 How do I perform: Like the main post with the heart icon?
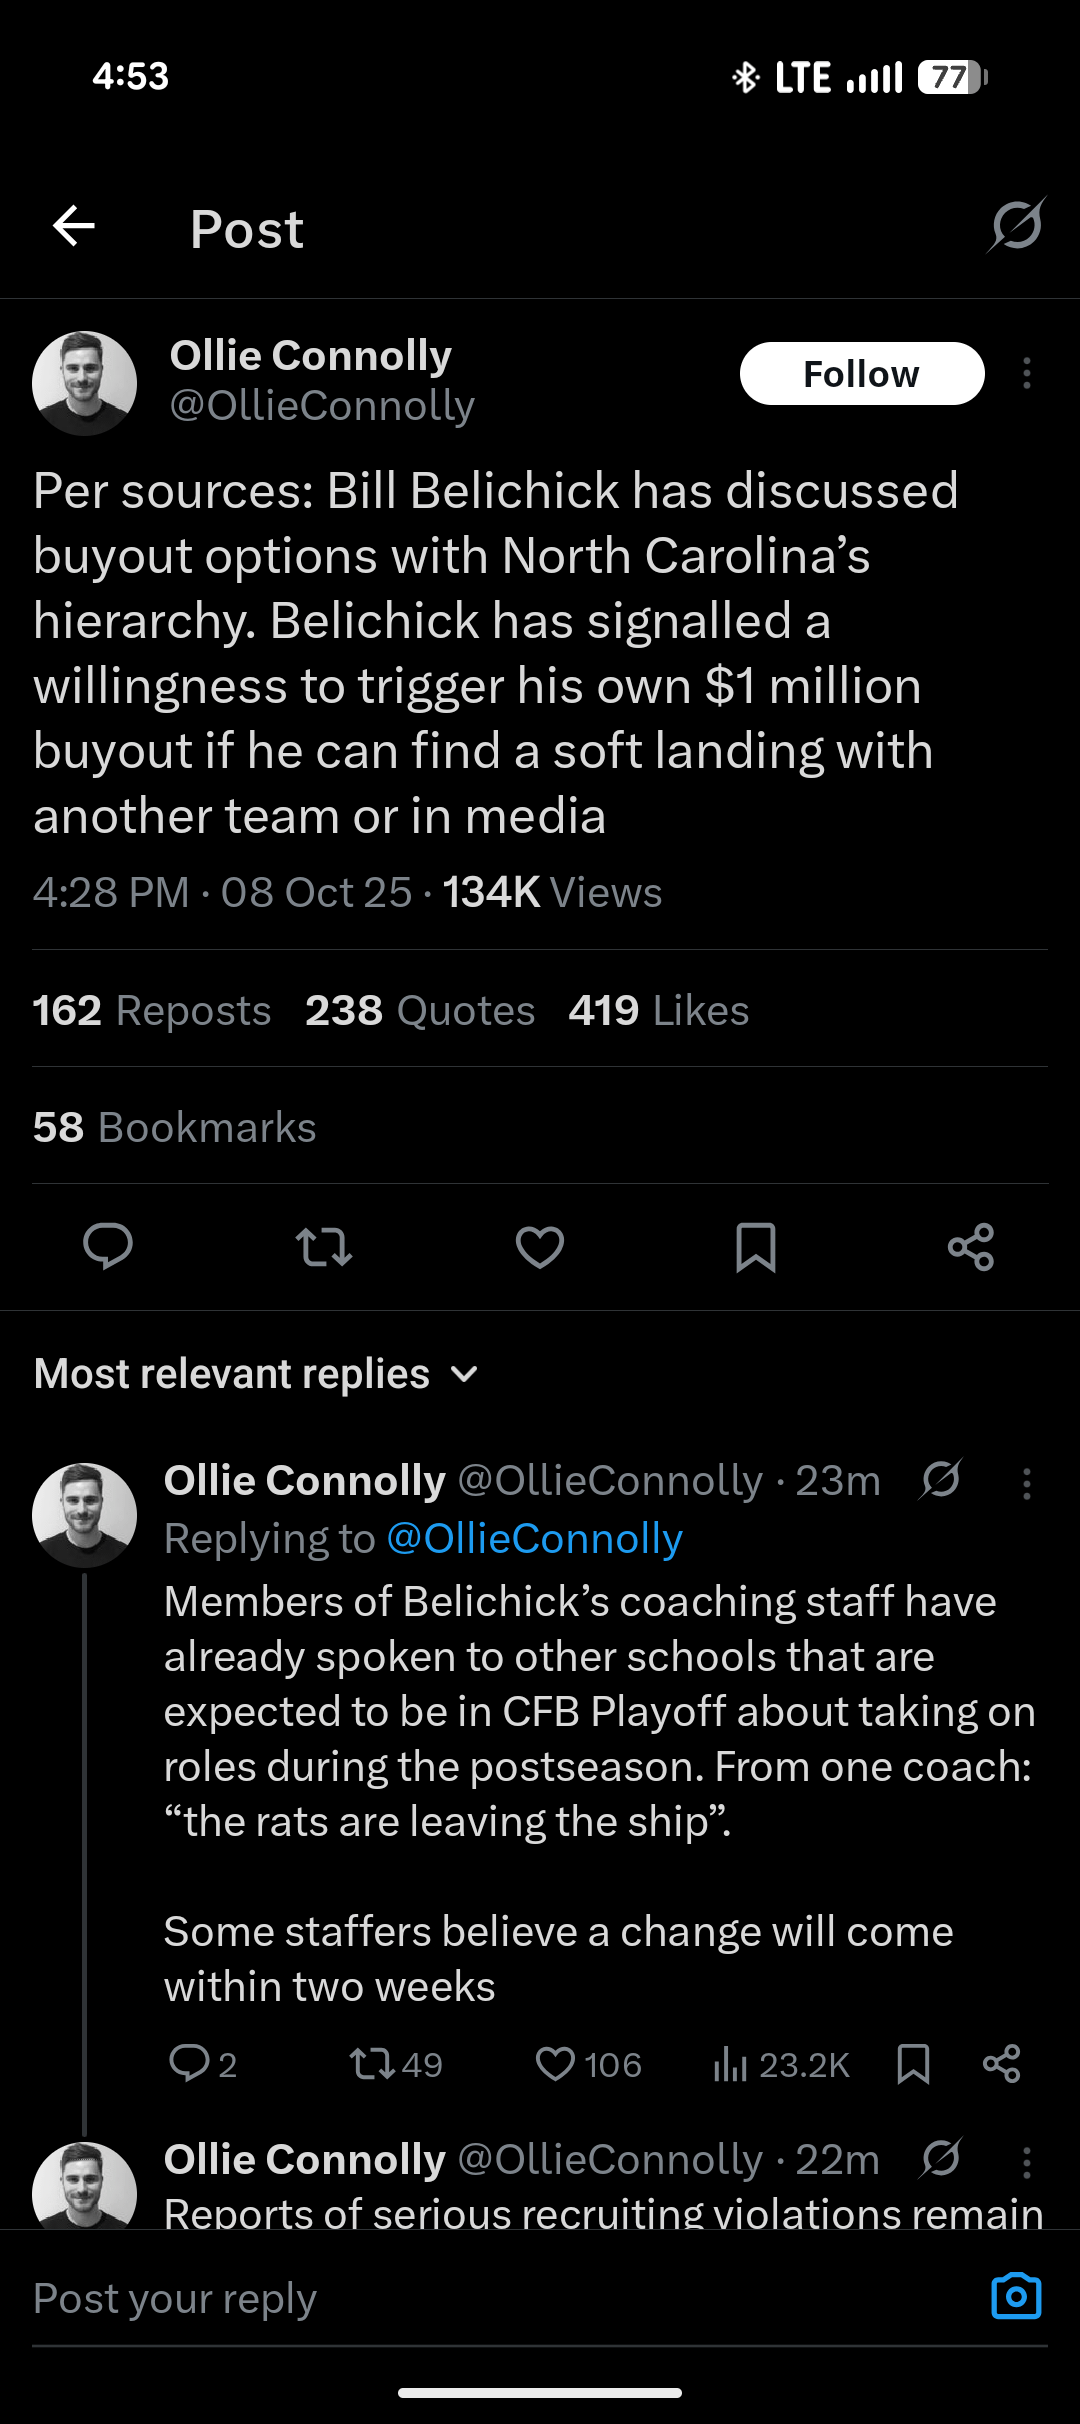(x=540, y=1247)
